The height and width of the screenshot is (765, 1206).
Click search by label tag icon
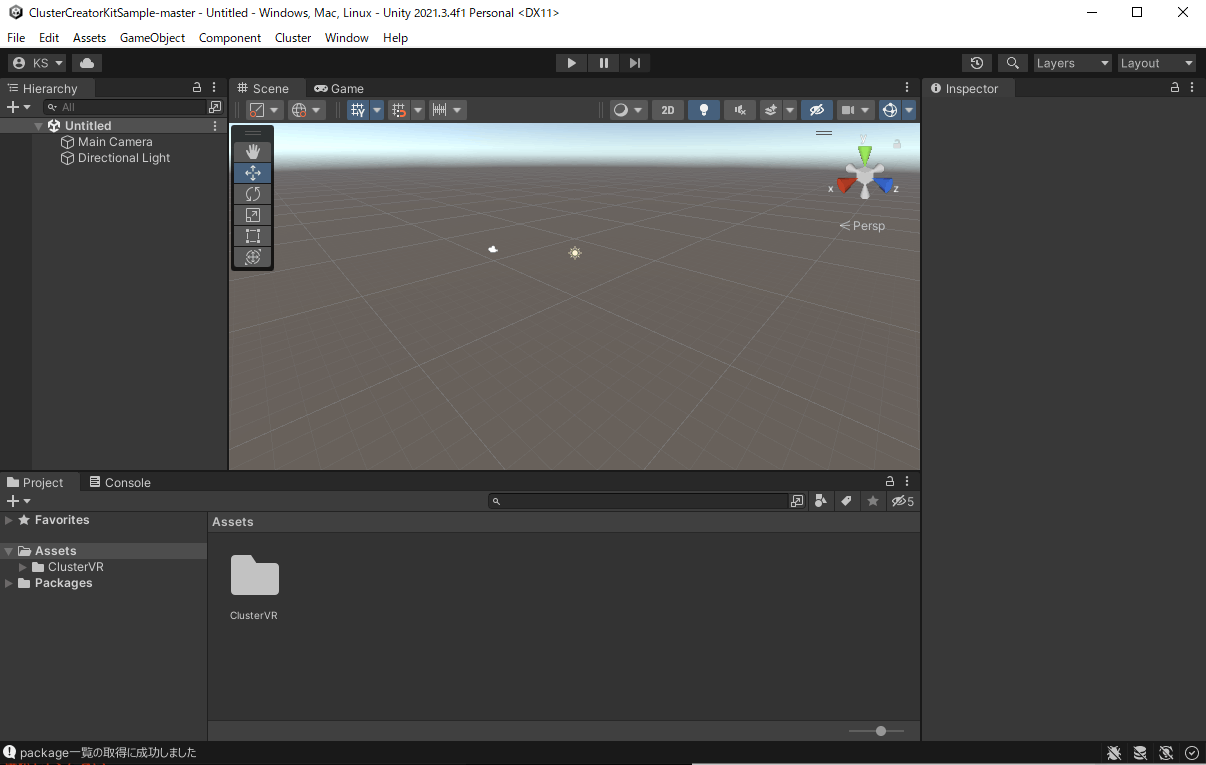[846, 501]
